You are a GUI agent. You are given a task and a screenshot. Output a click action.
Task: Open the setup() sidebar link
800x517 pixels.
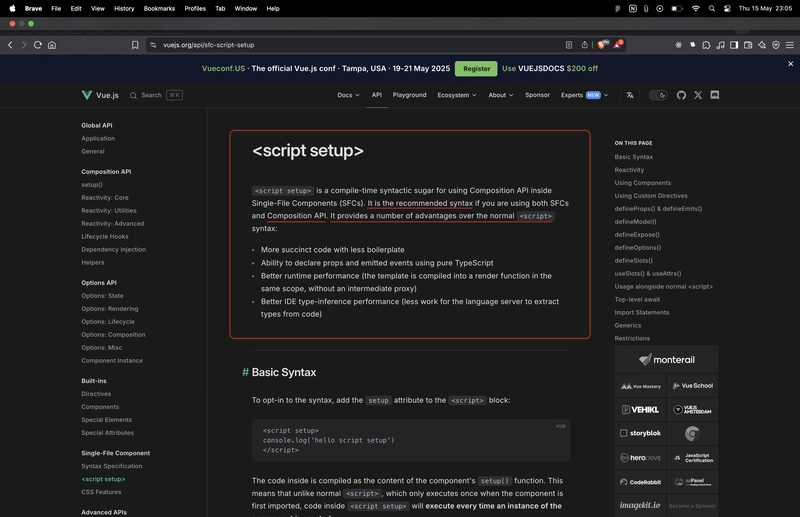[x=92, y=185]
